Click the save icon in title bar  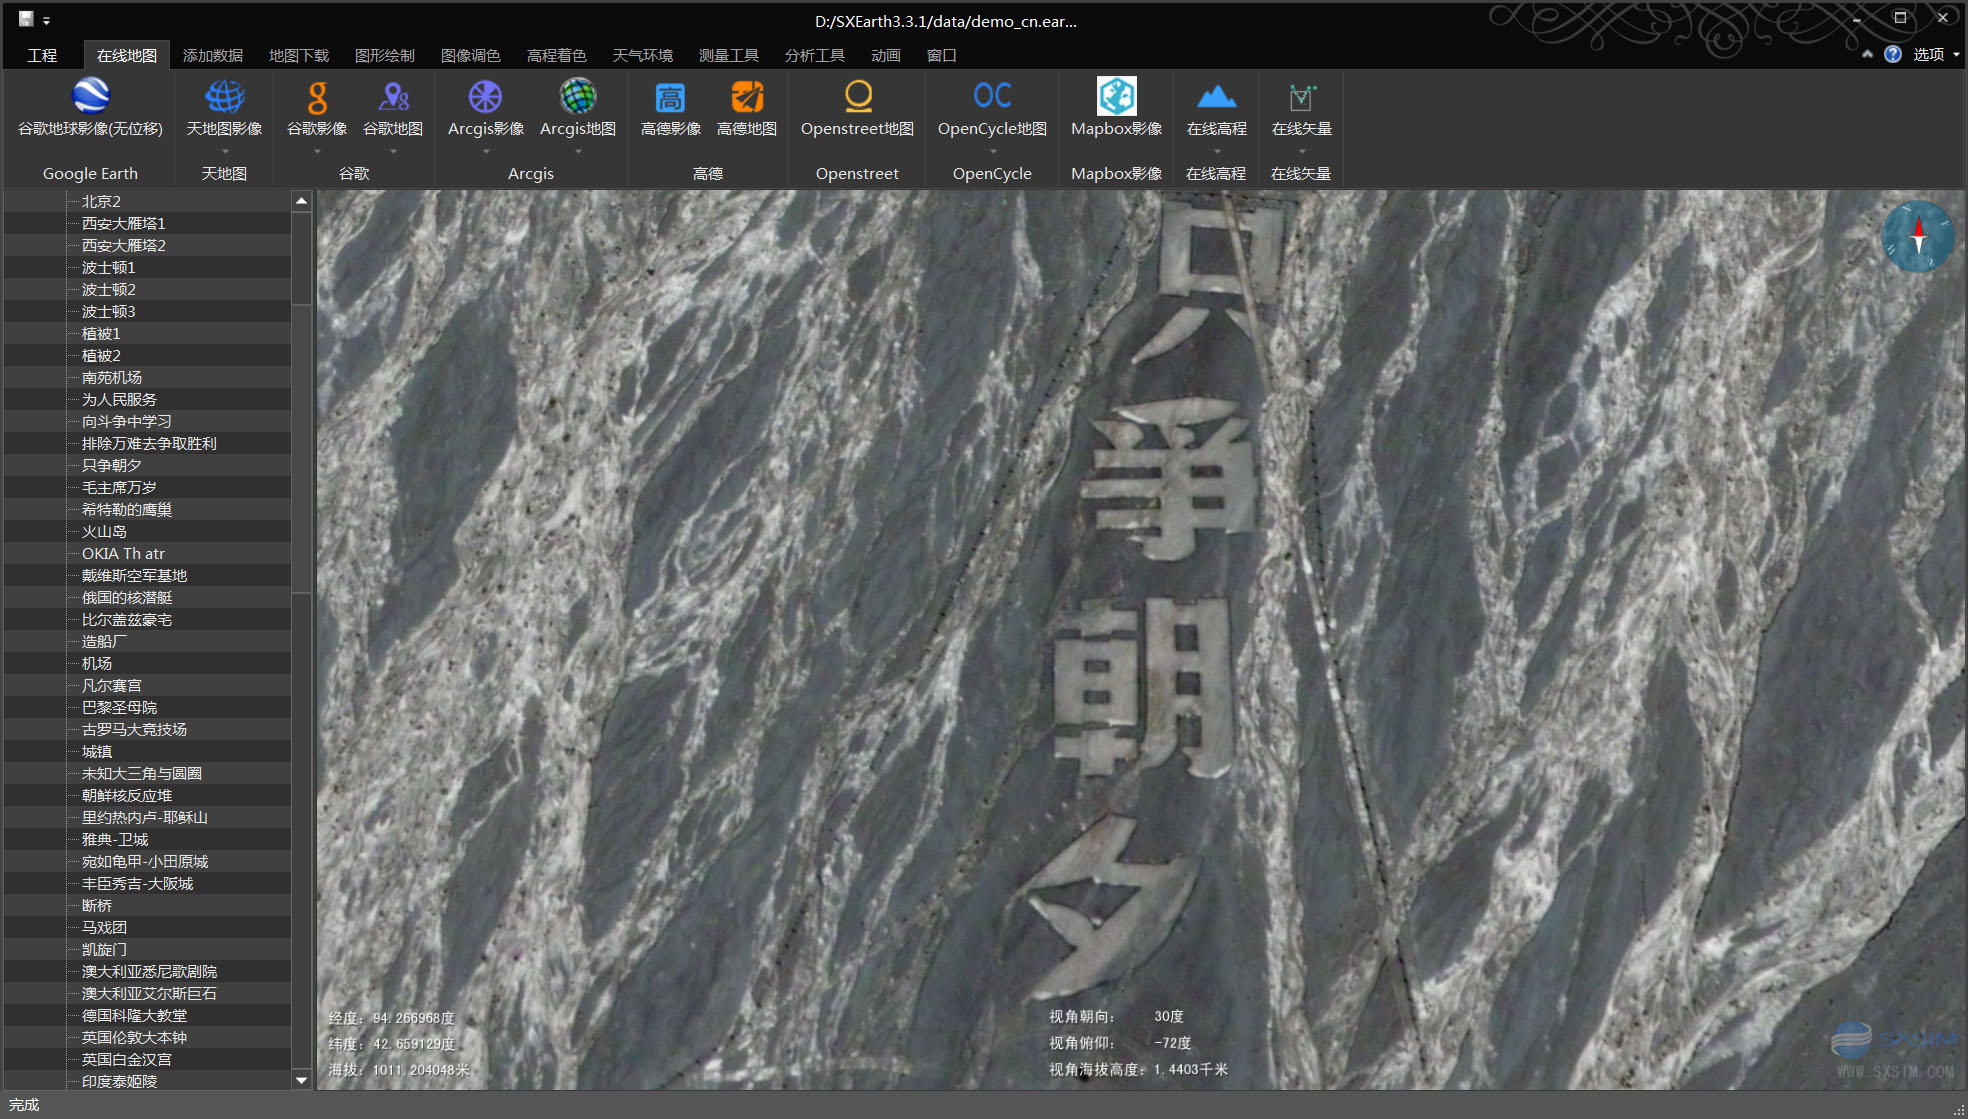(x=26, y=19)
